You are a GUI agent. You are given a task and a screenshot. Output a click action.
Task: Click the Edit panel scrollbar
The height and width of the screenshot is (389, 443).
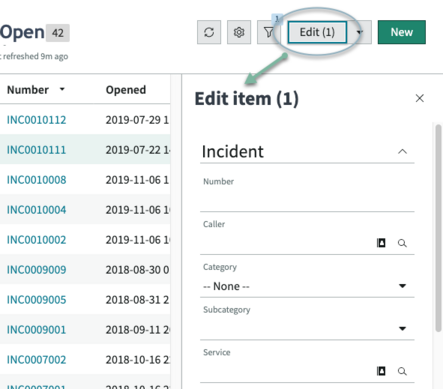438,228
